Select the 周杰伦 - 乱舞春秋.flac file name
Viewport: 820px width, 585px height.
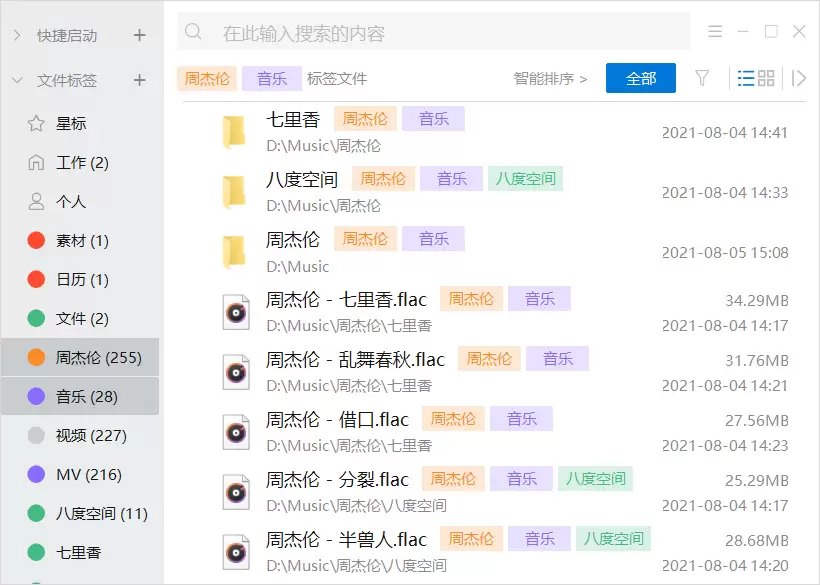pyautogui.click(x=355, y=360)
